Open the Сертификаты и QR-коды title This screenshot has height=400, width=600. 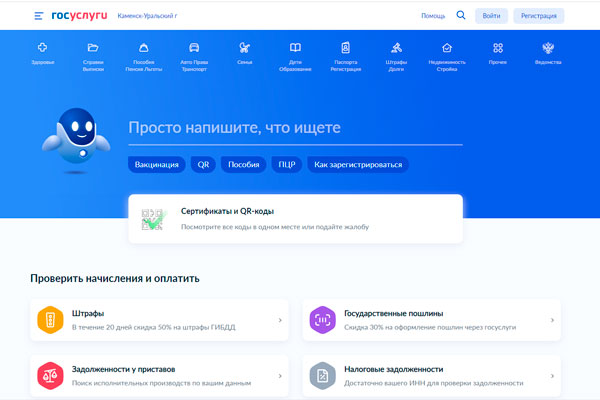tap(227, 211)
